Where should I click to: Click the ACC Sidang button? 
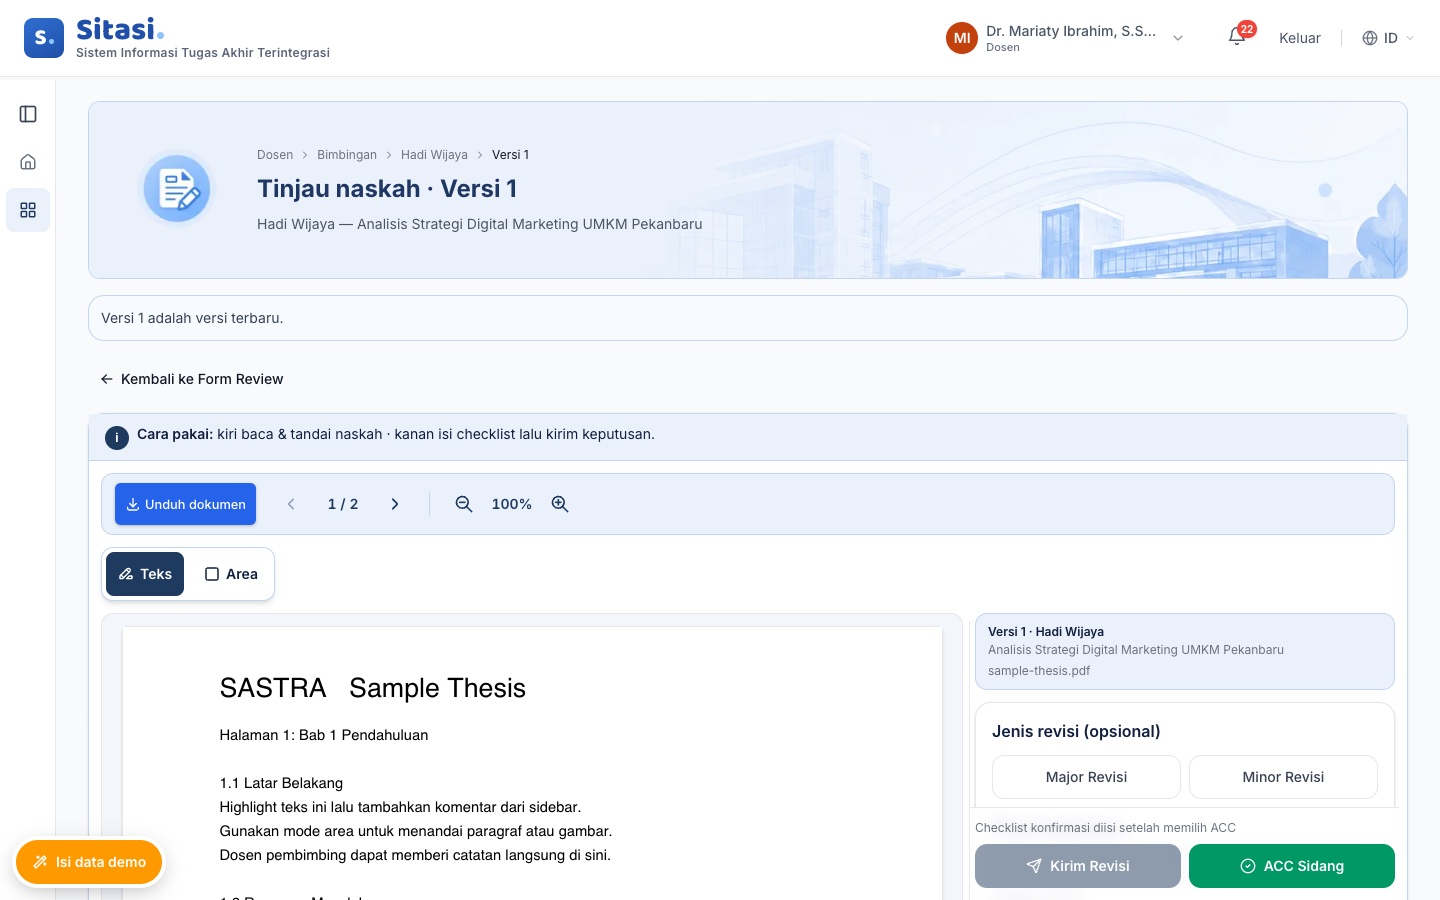[x=1292, y=866]
